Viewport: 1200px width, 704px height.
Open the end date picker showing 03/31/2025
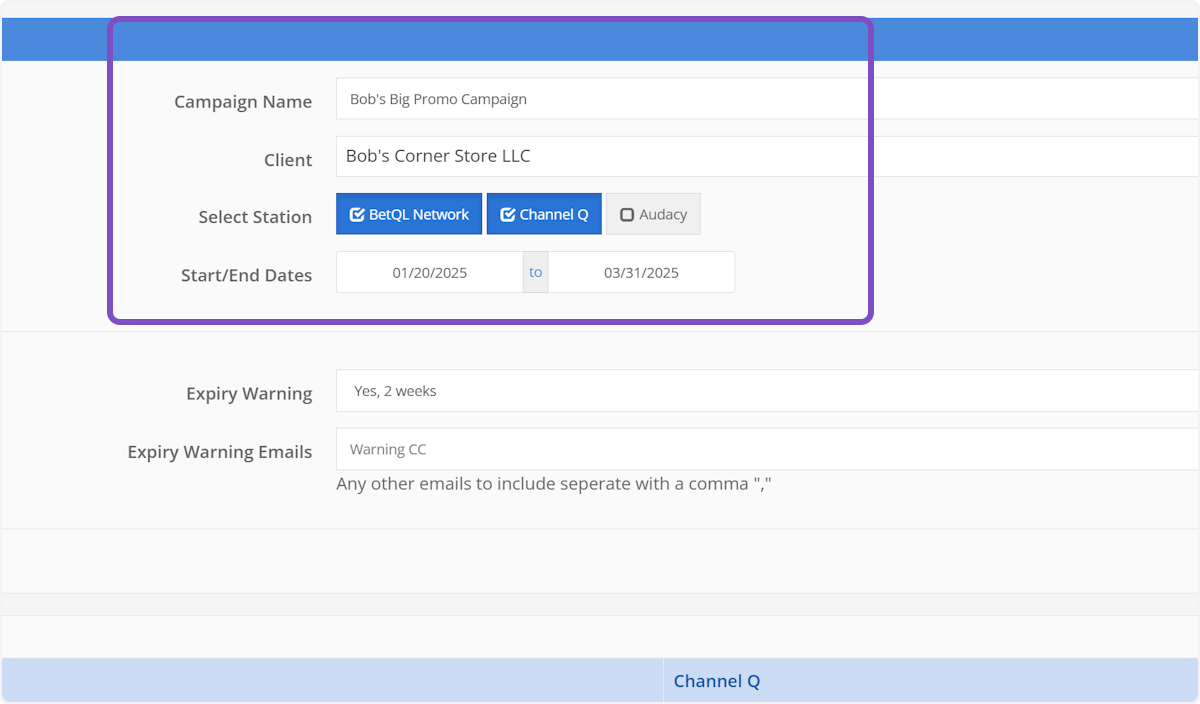641,273
